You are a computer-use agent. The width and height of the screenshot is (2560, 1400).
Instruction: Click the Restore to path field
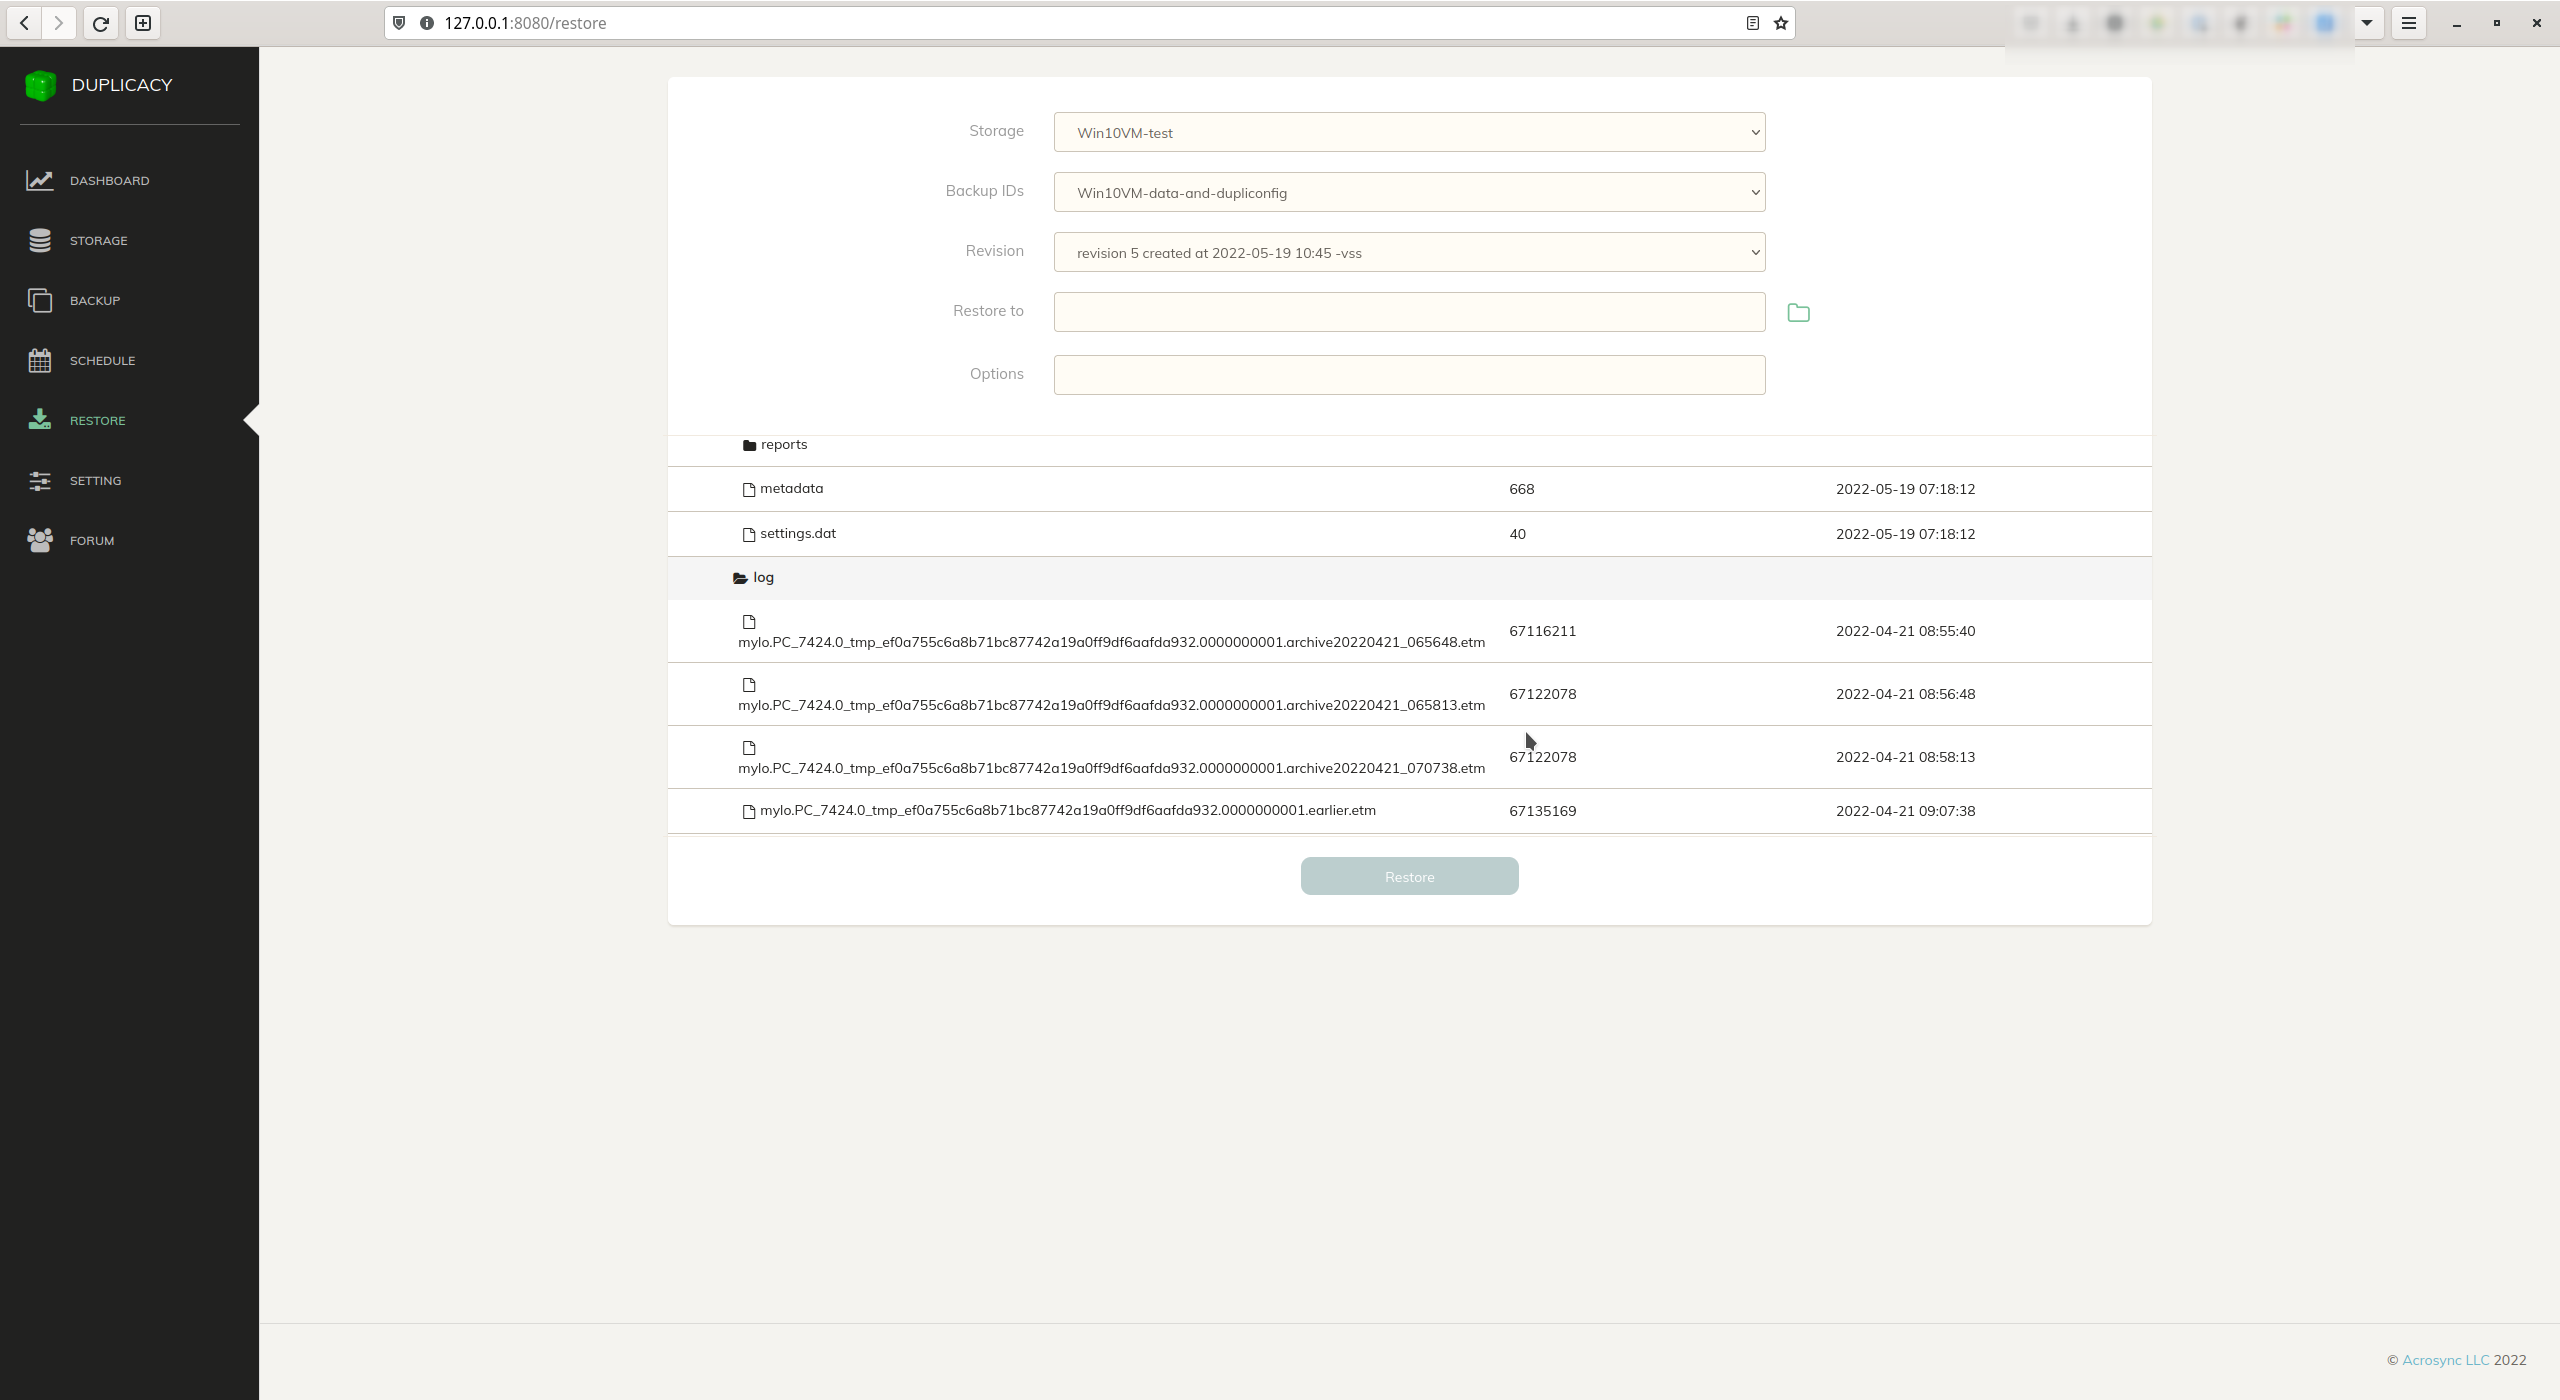click(x=1408, y=312)
